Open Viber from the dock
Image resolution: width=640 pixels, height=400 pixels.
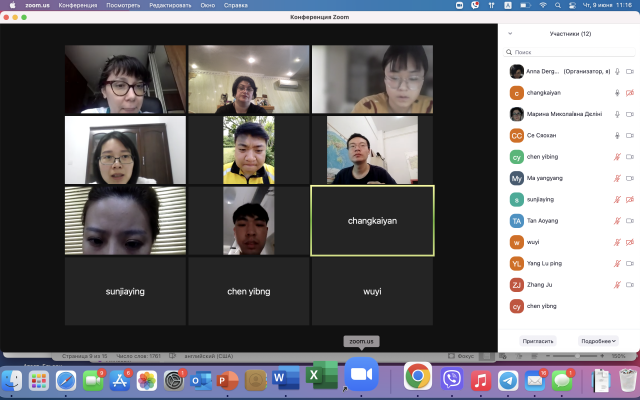[452, 379]
